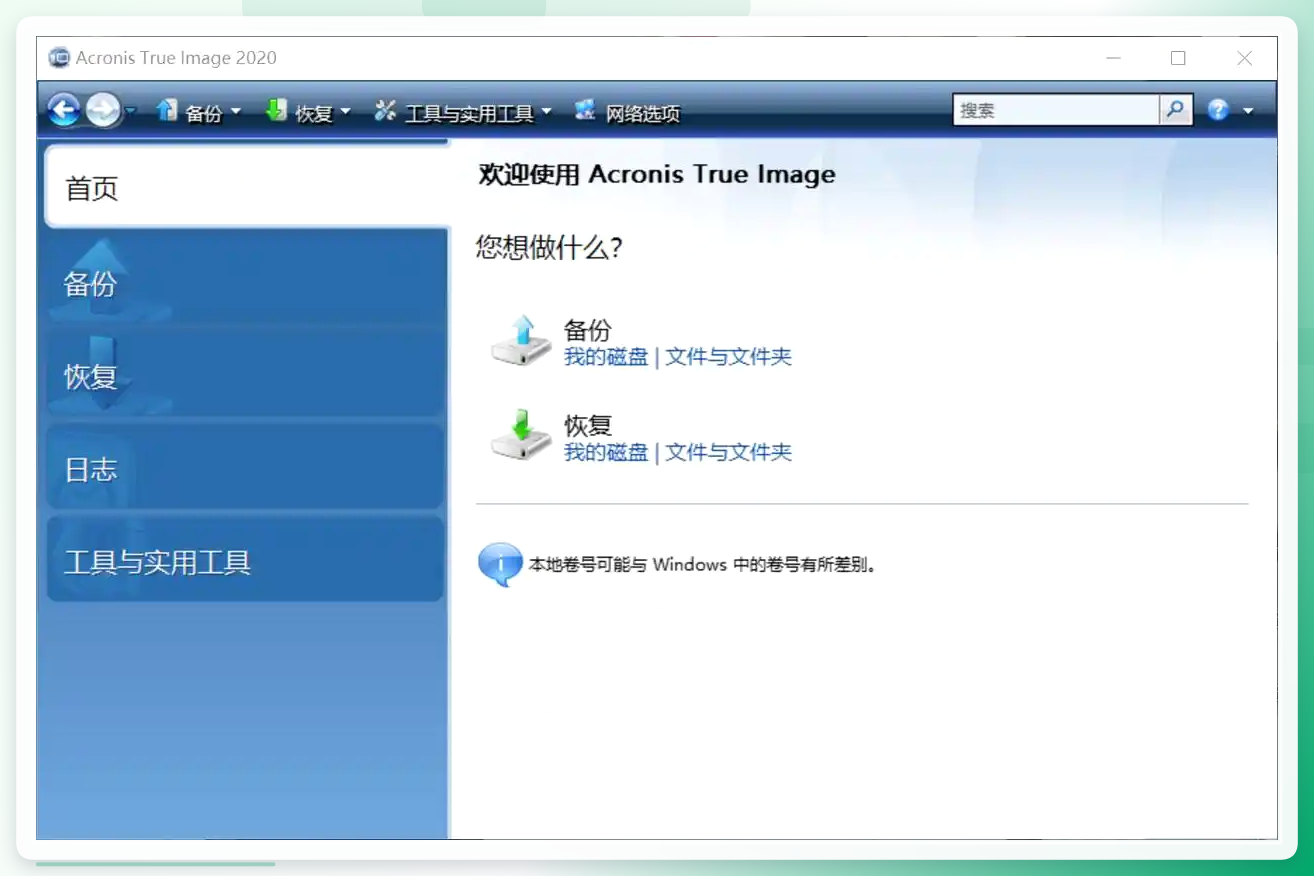
Task: Click 文件与文件夹 link under 恢复
Action: [728, 452]
